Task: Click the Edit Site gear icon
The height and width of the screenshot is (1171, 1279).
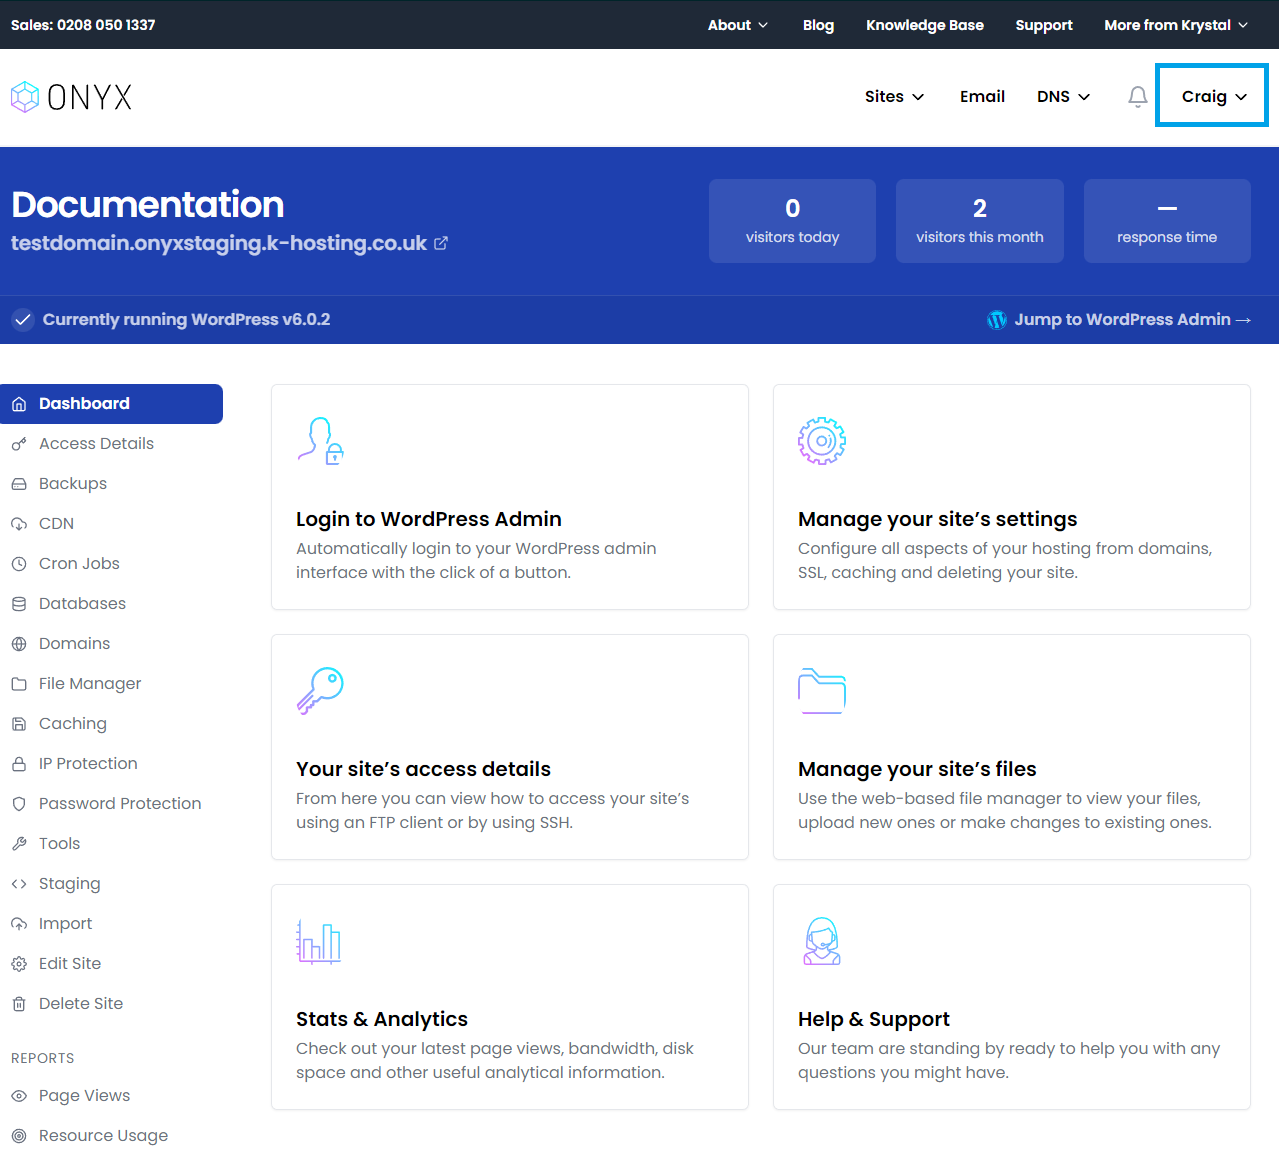Action: [19, 964]
